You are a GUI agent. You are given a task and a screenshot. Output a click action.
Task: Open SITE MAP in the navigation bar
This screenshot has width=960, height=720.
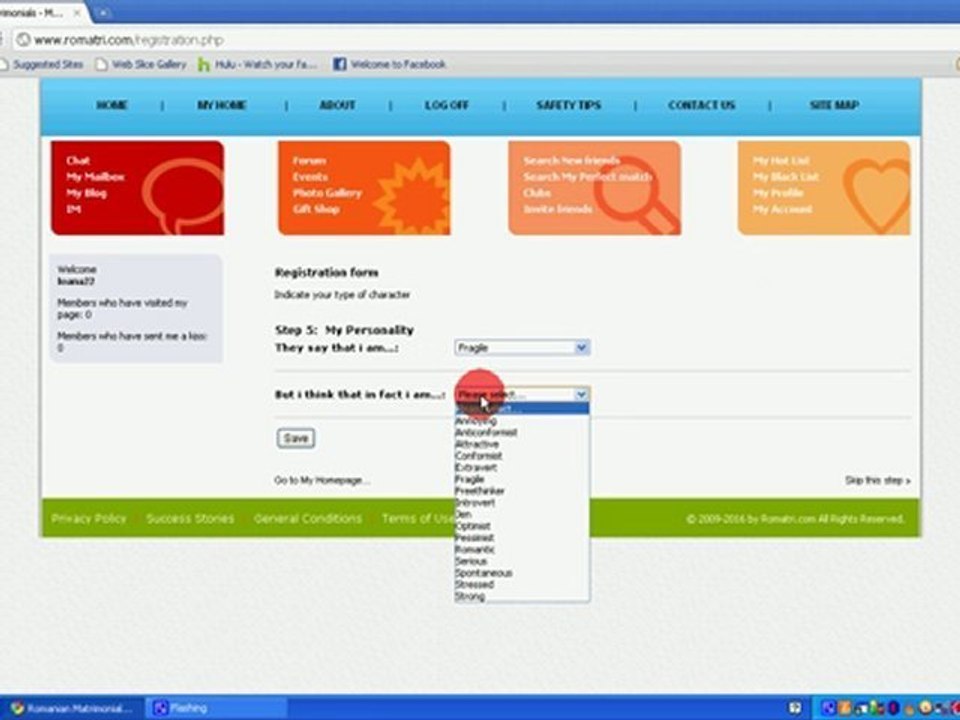tap(834, 105)
